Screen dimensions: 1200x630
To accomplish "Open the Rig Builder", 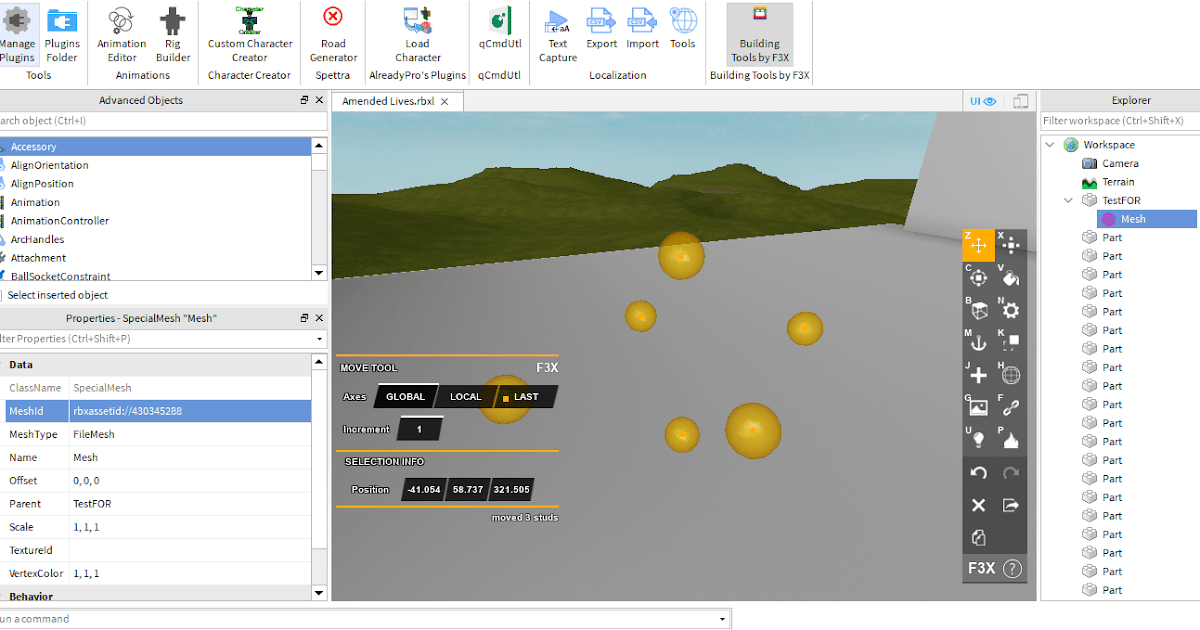I will click(x=173, y=35).
